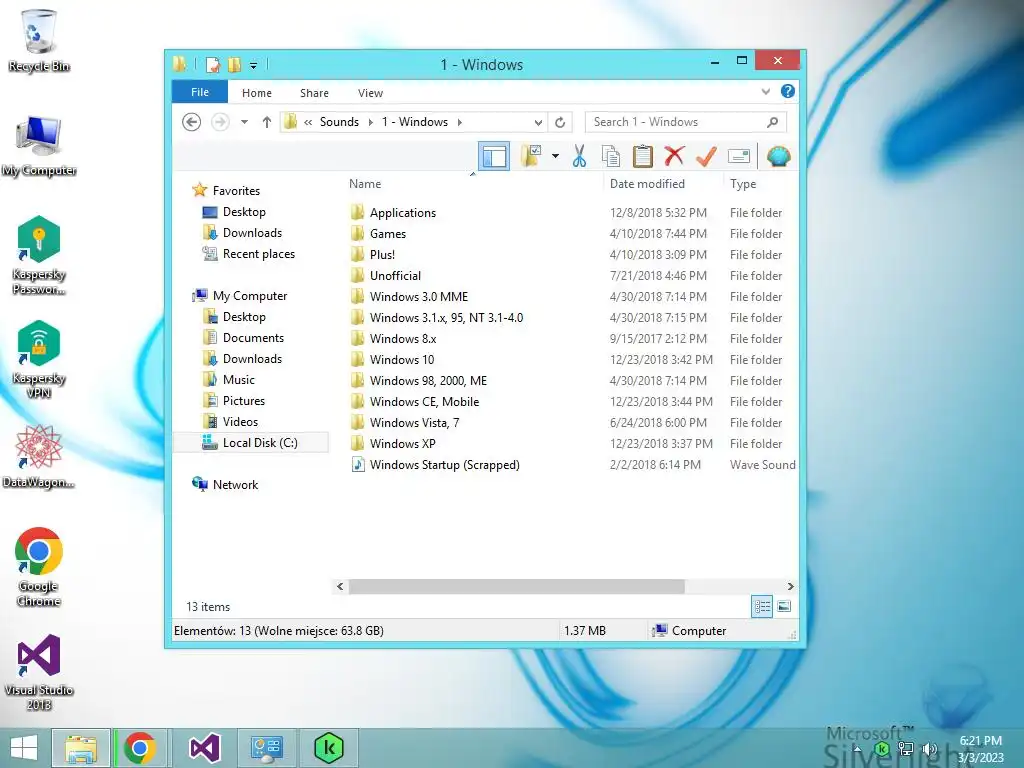Image resolution: width=1024 pixels, height=768 pixels.
Task: Click the shell globe toolbar icon
Action: pos(778,157)
